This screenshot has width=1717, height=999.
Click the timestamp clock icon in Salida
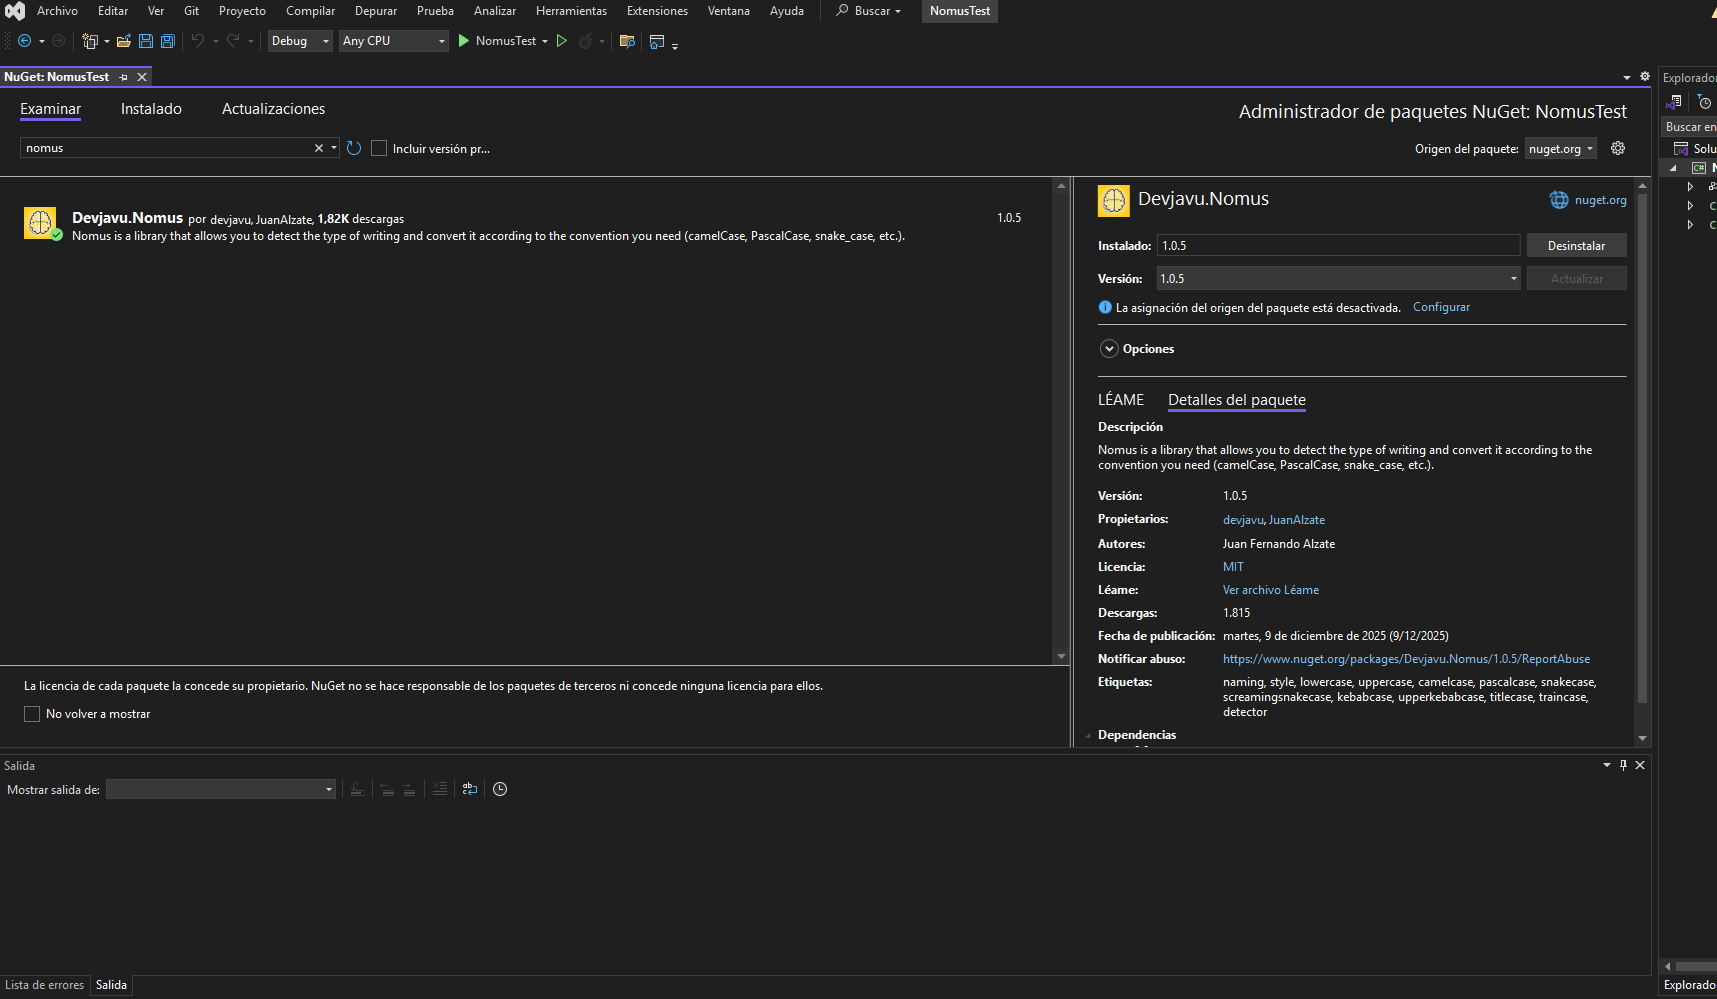tap(500, 789)
